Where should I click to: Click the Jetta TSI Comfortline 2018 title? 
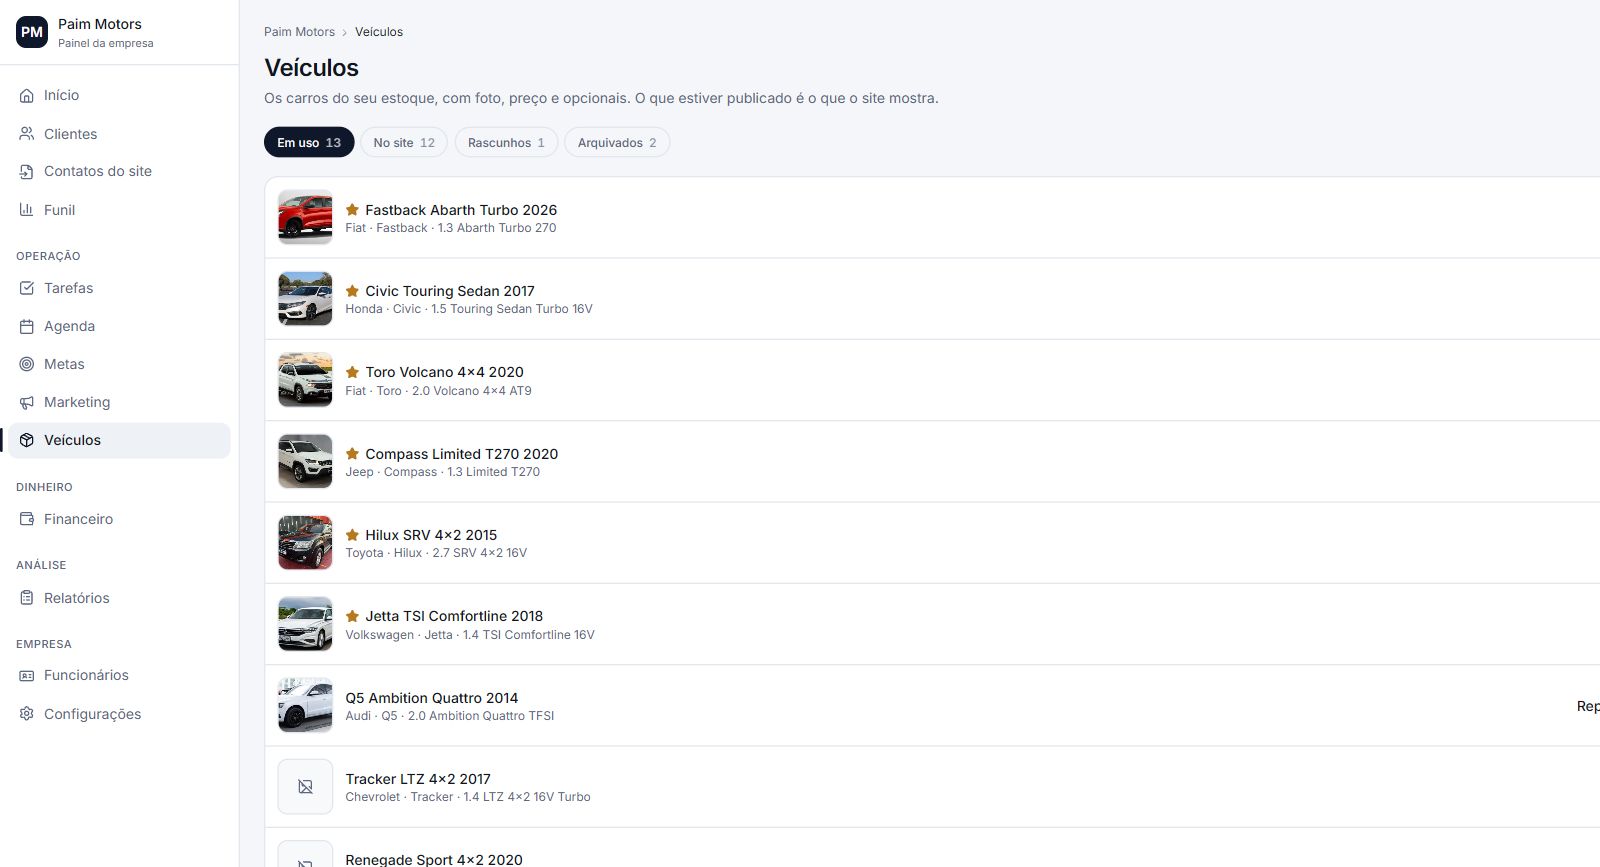click(x=454, y=616)
